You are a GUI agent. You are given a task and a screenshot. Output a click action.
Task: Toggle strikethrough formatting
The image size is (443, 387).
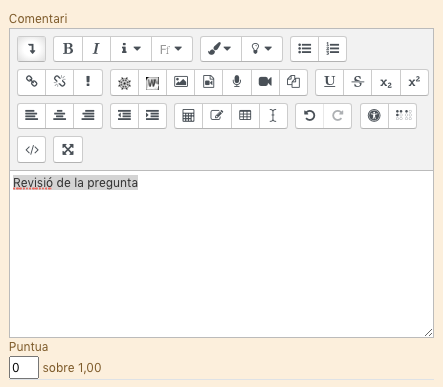pyautogui.click(x=358, y=82)
